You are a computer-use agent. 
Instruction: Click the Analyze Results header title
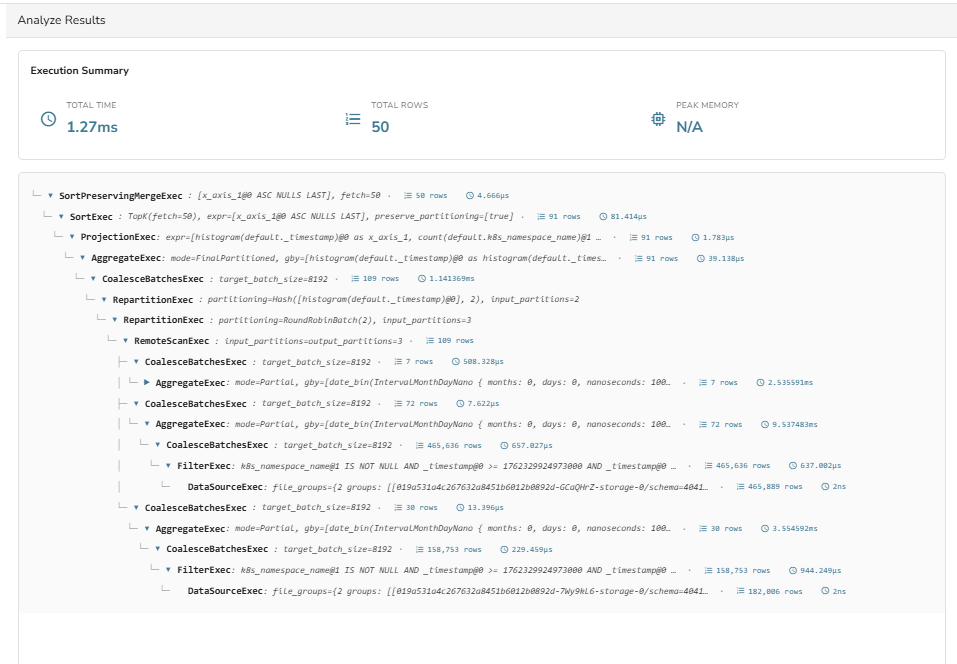[x=61, y=20]
